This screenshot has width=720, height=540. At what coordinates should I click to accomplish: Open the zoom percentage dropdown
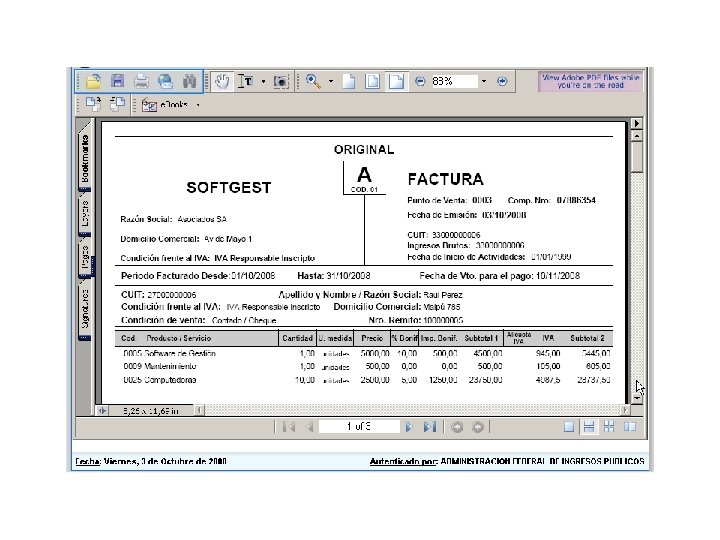[484, 81]
